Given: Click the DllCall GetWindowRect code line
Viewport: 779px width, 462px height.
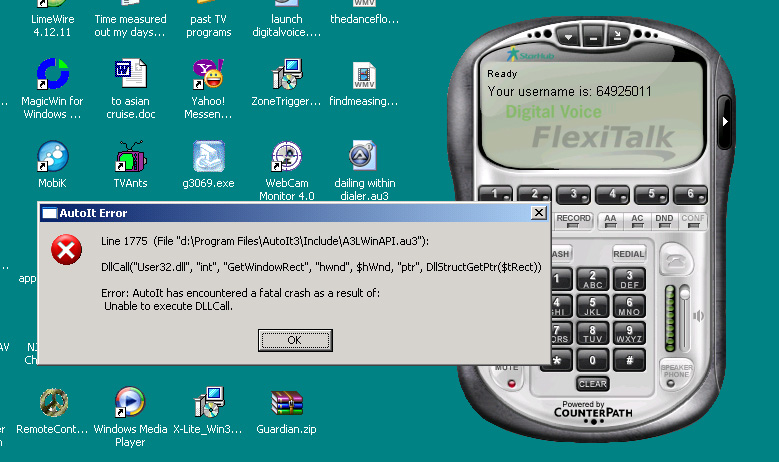Looking at the screenshot, I should (321, 267).
